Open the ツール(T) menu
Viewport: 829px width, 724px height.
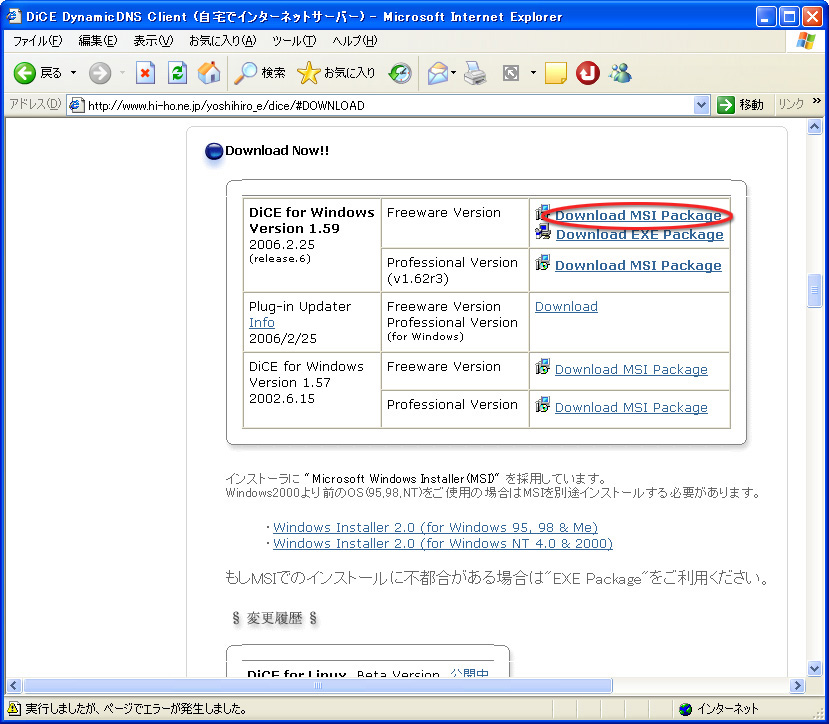point(294,41)
